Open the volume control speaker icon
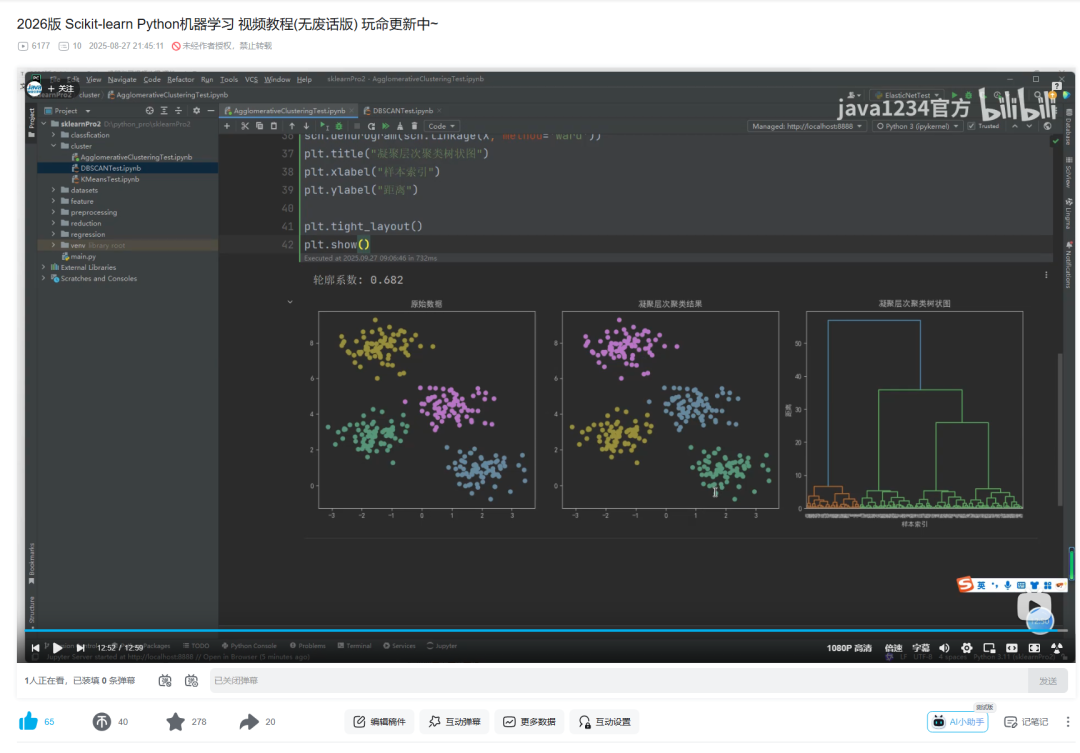 click(x=944, y=648)
